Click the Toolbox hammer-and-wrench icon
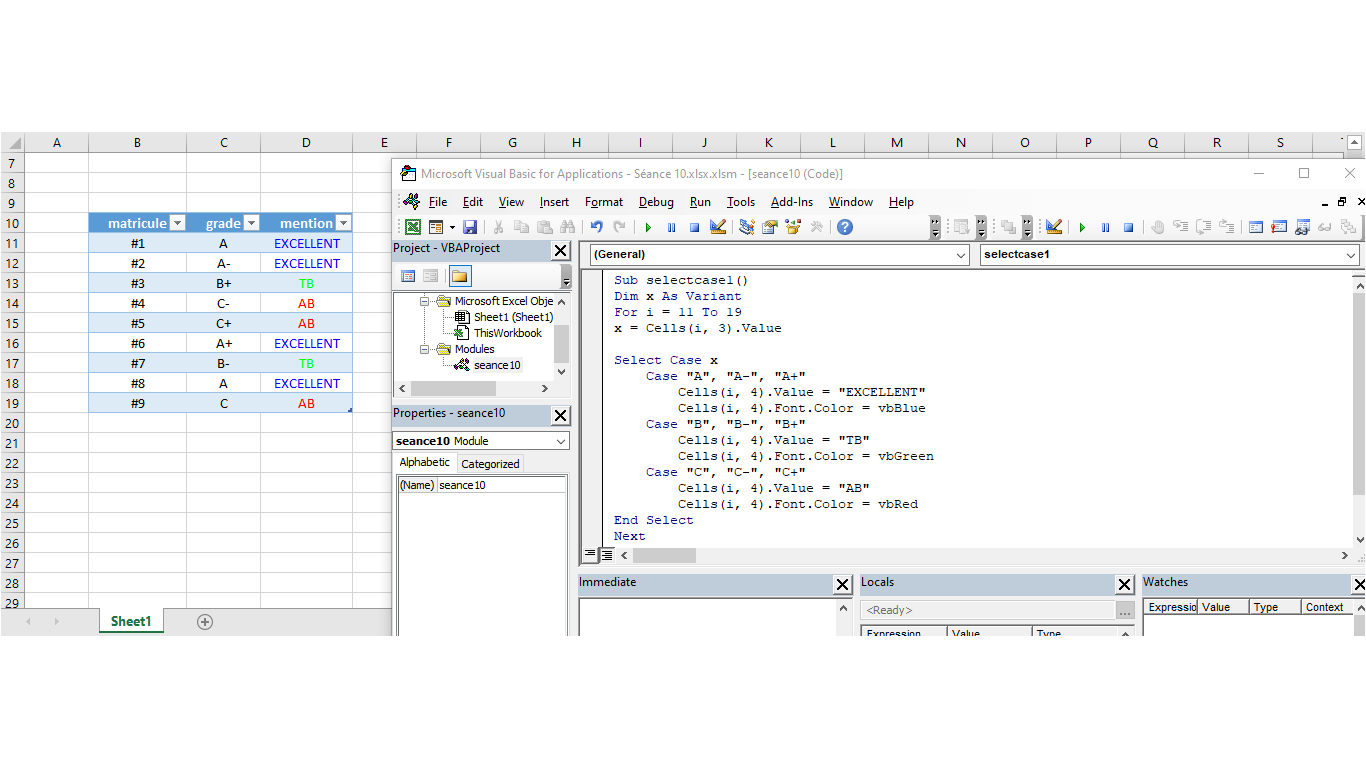1366x768 pixels. 817,227
